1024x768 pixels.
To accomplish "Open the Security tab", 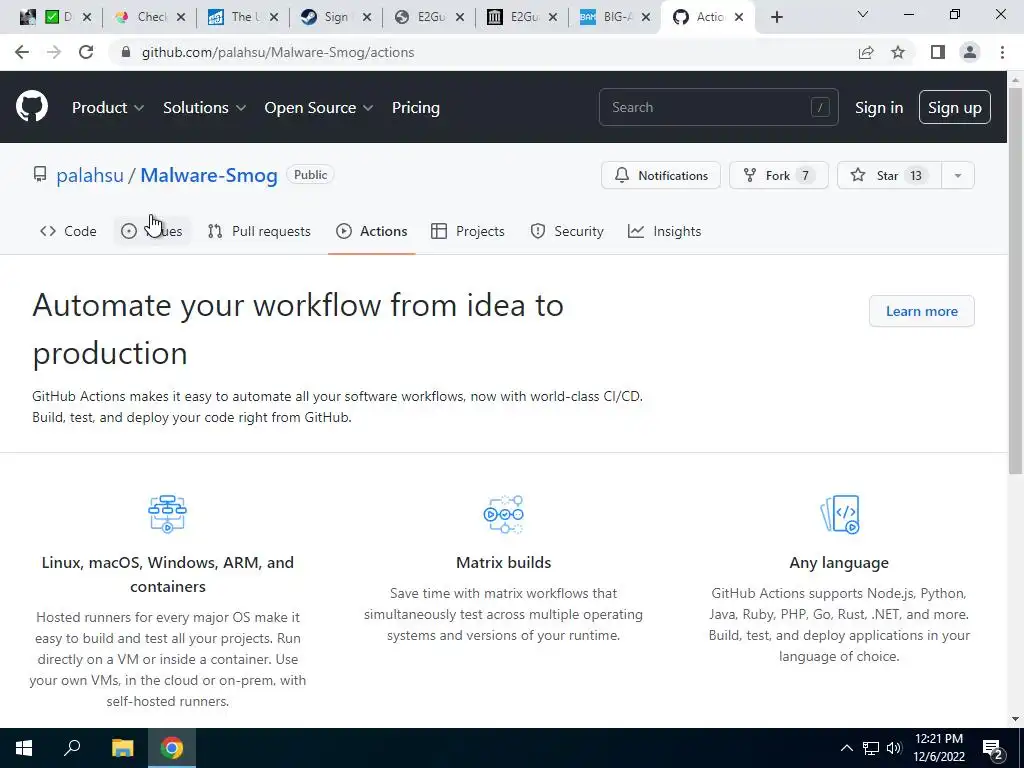I will click(x=566, y=231).
